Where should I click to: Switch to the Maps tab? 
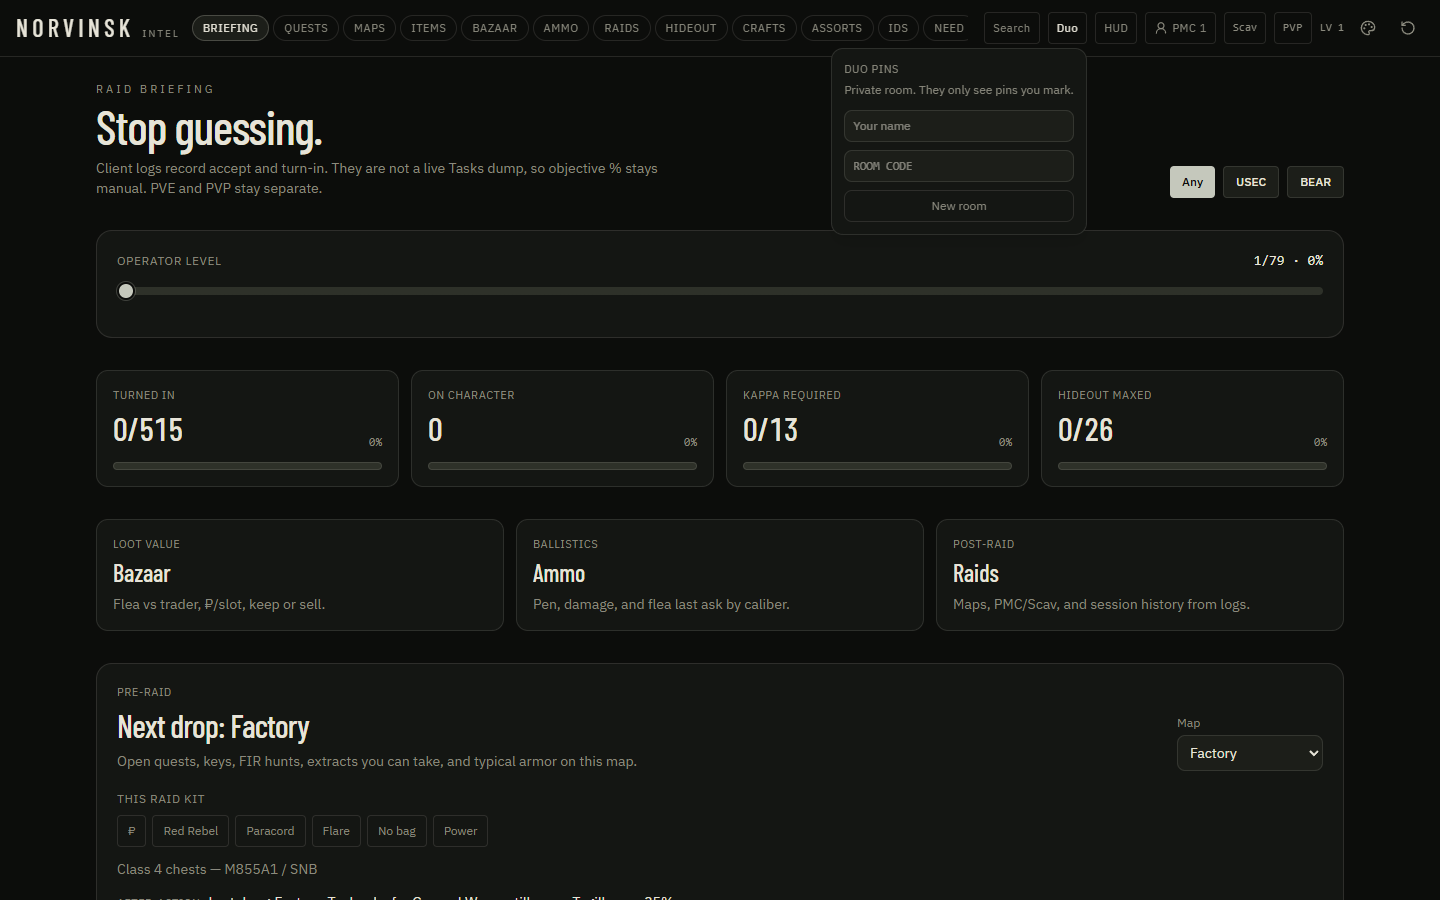[369, 28]
